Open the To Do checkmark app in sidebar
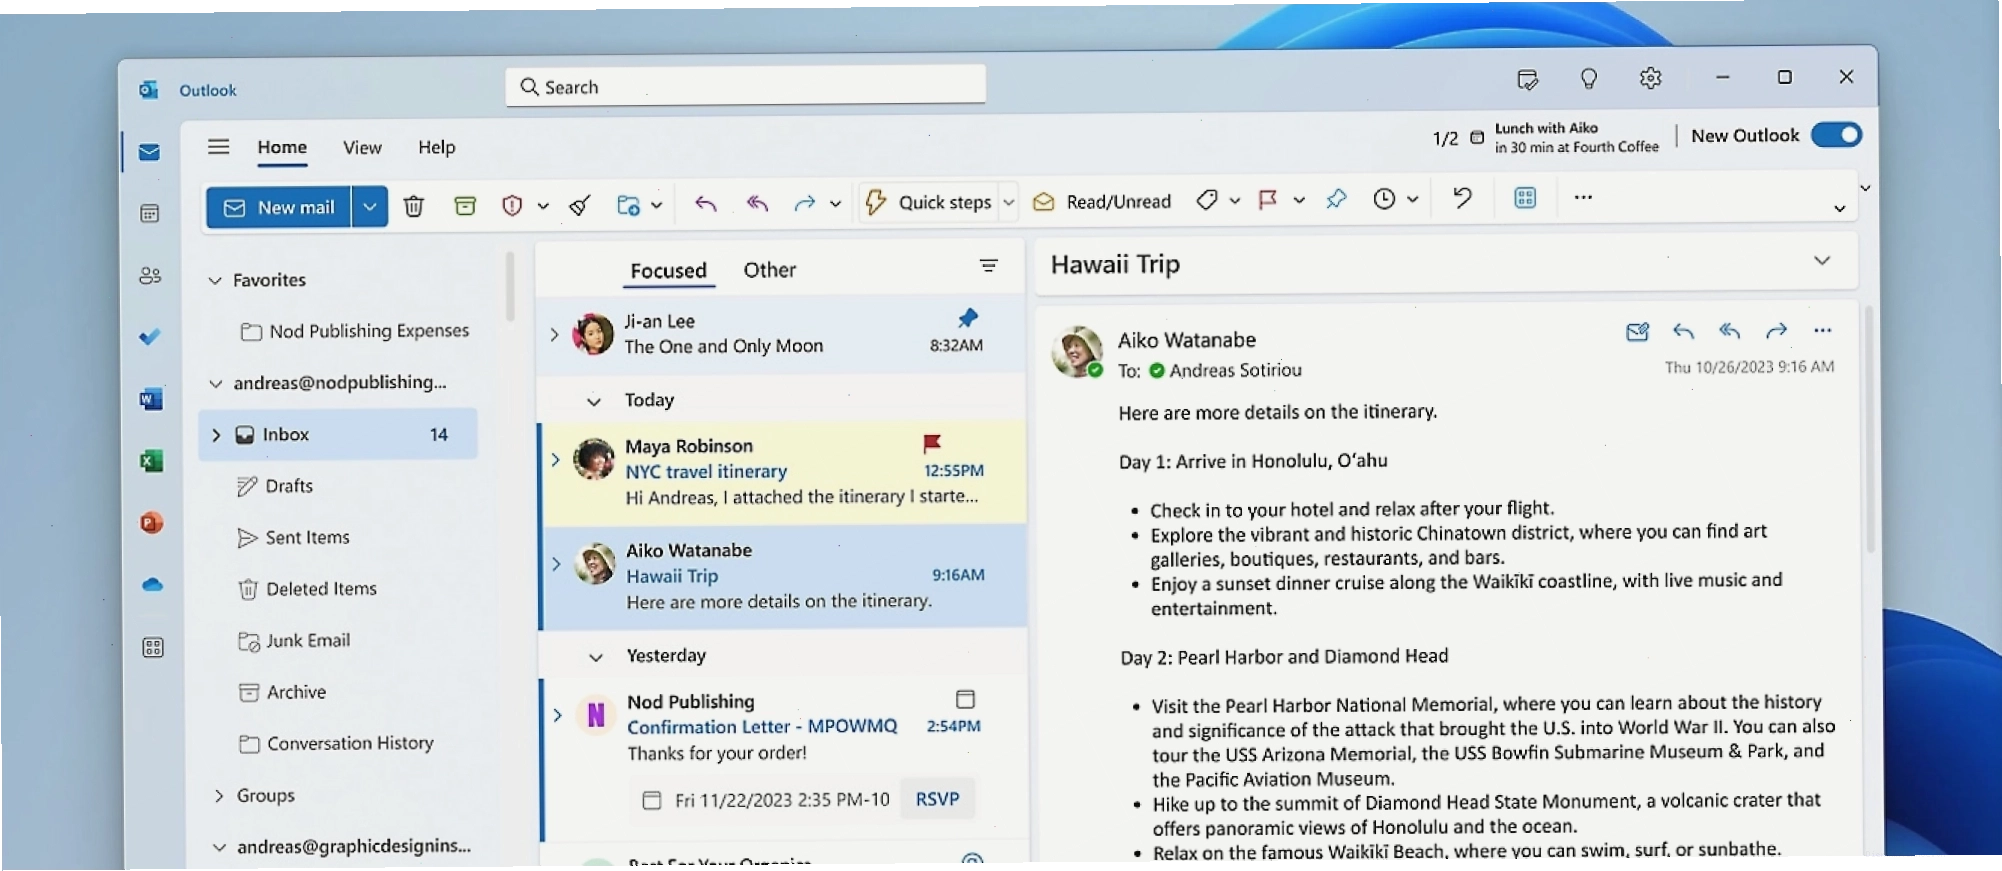The height and width of the screenshot is (871, 2002). coord(150,337)
